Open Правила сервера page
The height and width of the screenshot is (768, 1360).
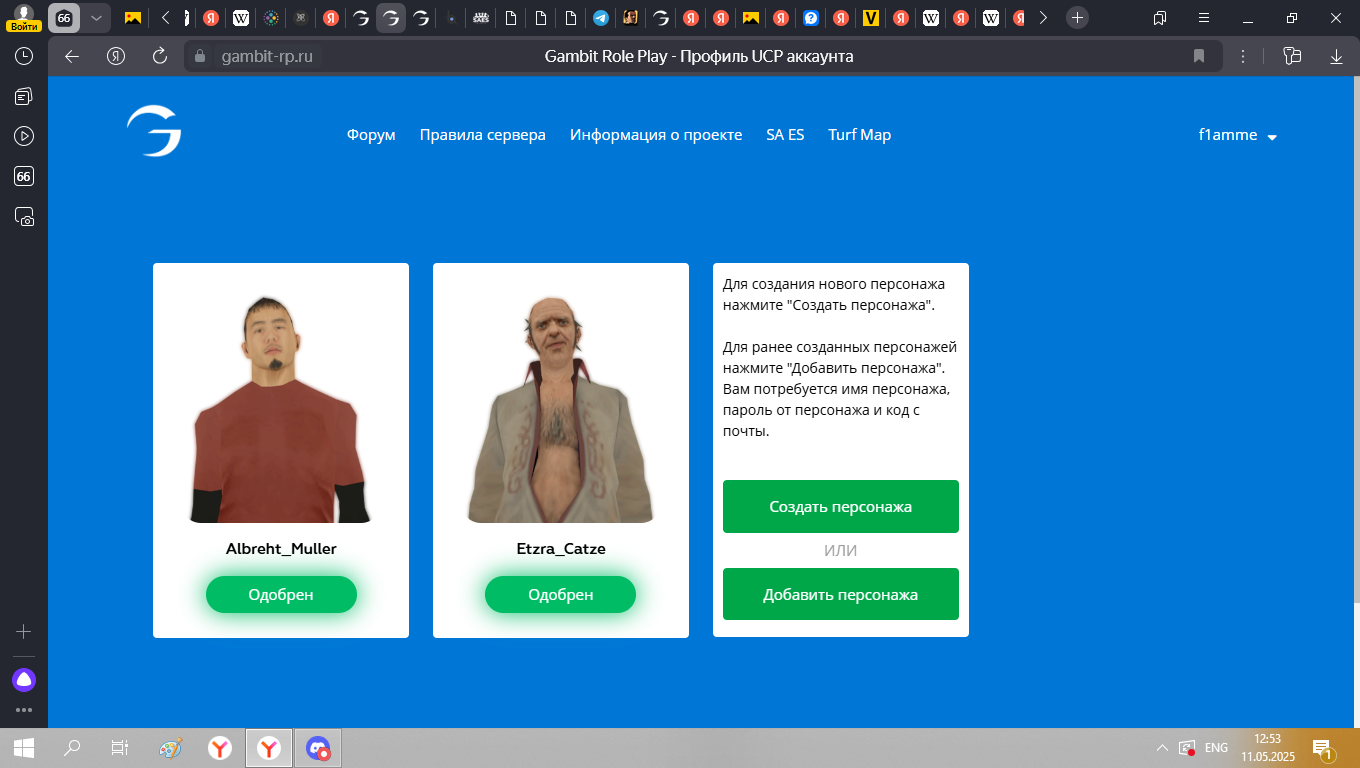tap(483, 135)
